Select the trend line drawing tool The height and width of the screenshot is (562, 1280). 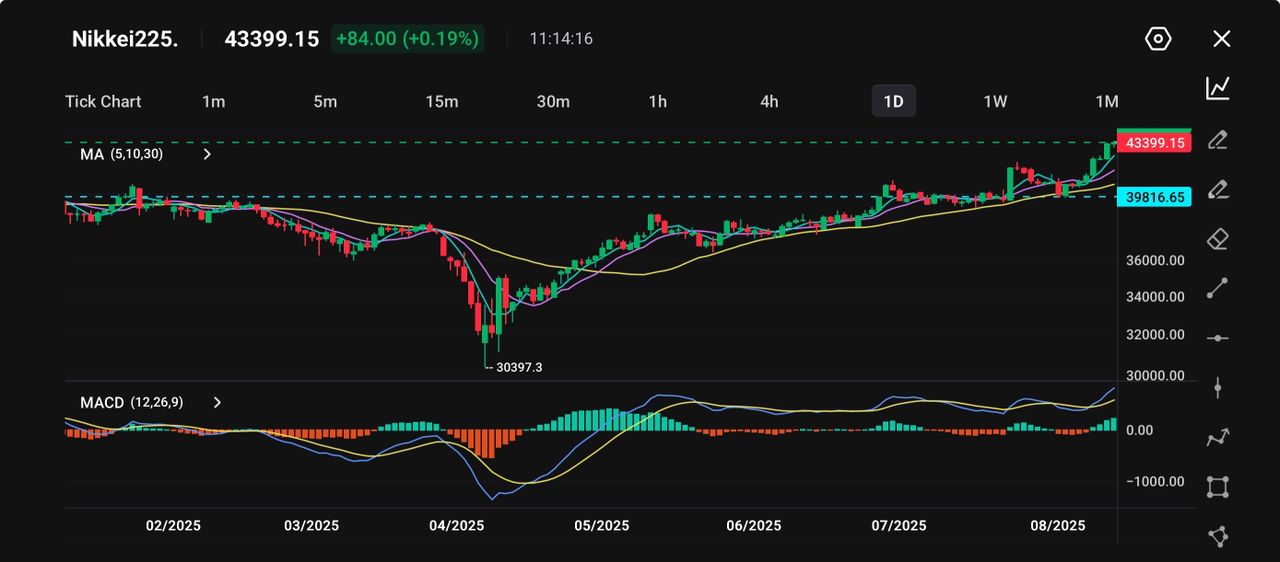1217,288
